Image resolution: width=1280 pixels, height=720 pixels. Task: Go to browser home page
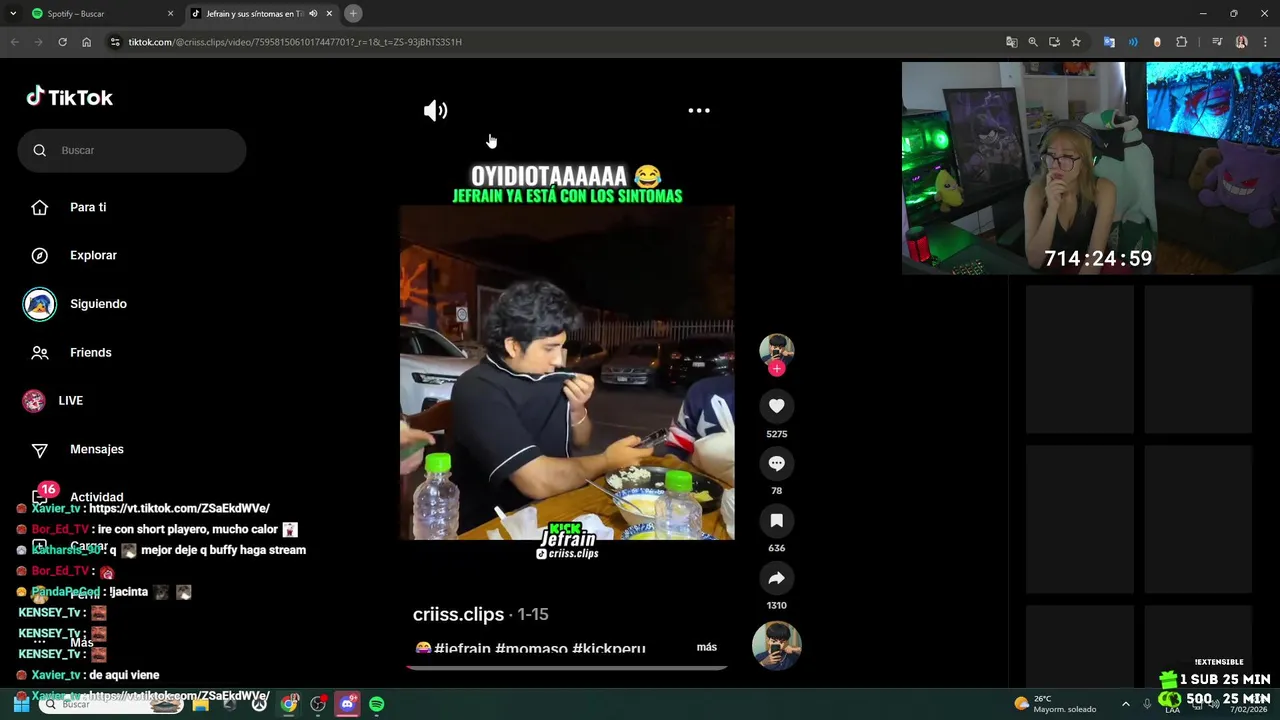coord(86,42)
